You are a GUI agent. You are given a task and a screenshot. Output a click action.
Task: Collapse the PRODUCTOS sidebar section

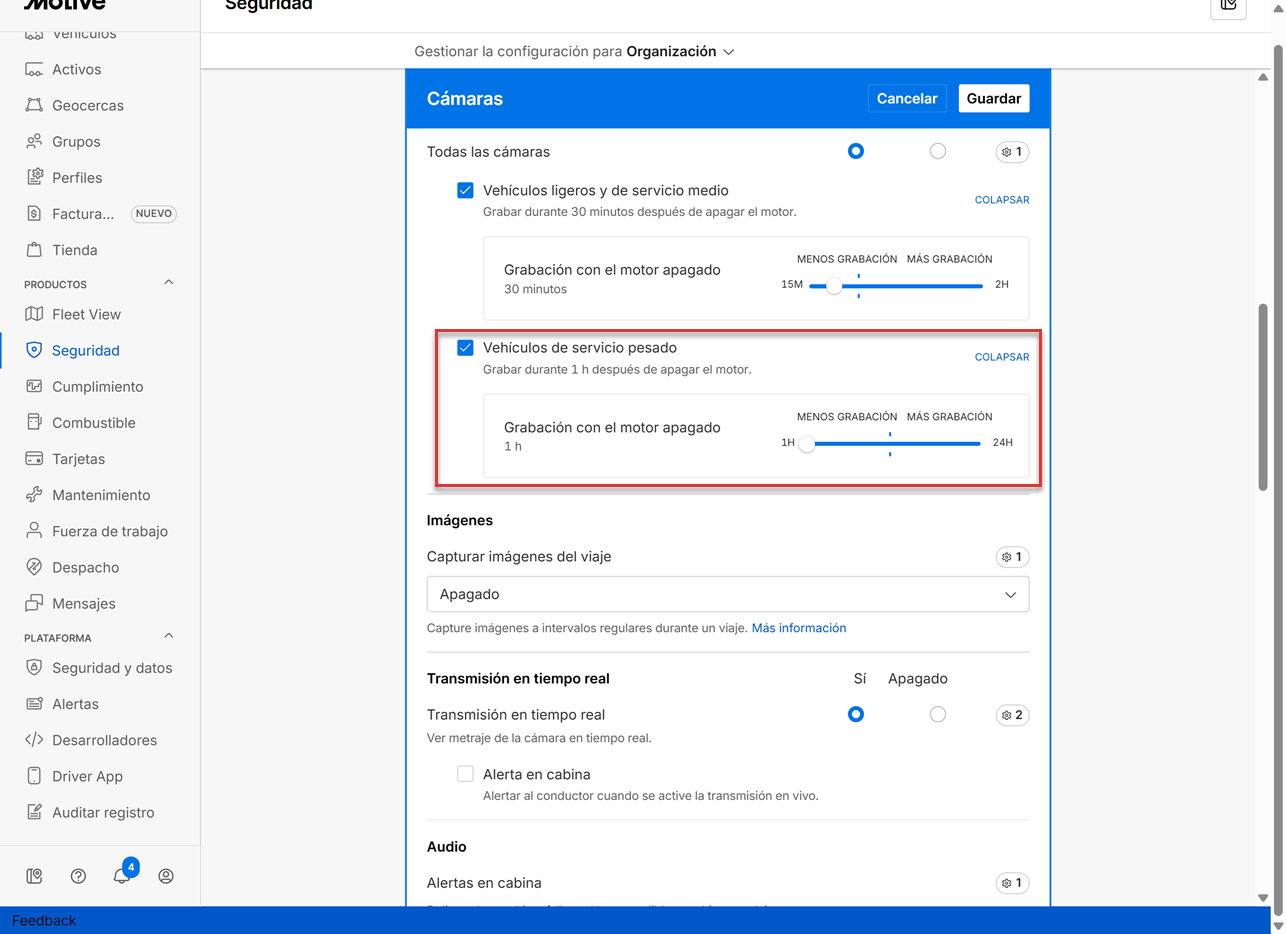[x=168, y=283]
